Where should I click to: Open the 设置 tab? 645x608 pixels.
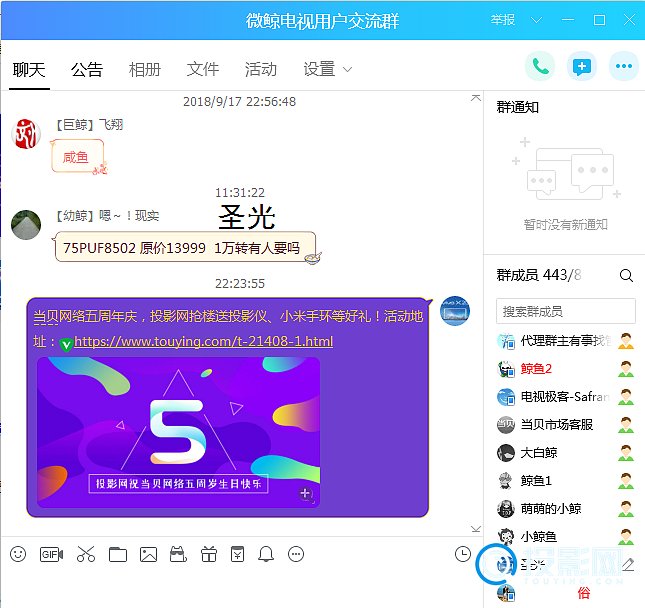coord(319,69)
